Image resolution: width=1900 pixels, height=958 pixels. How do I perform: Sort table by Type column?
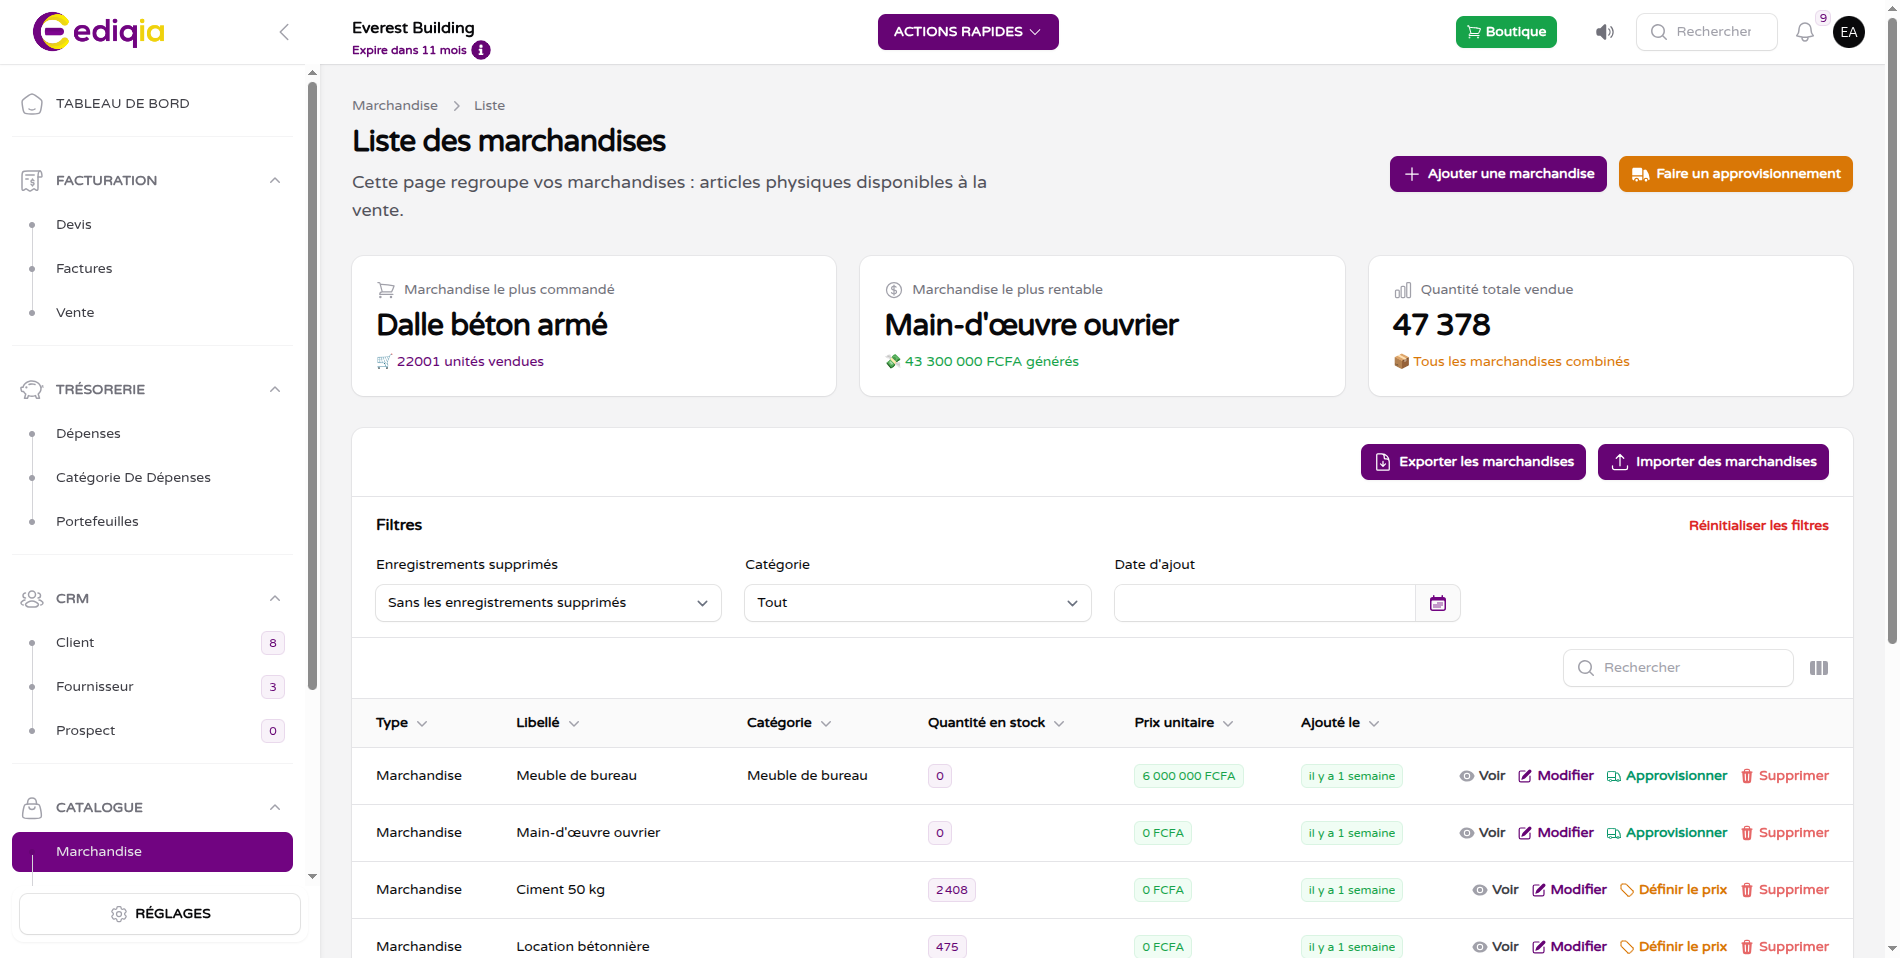click(401, 723)
